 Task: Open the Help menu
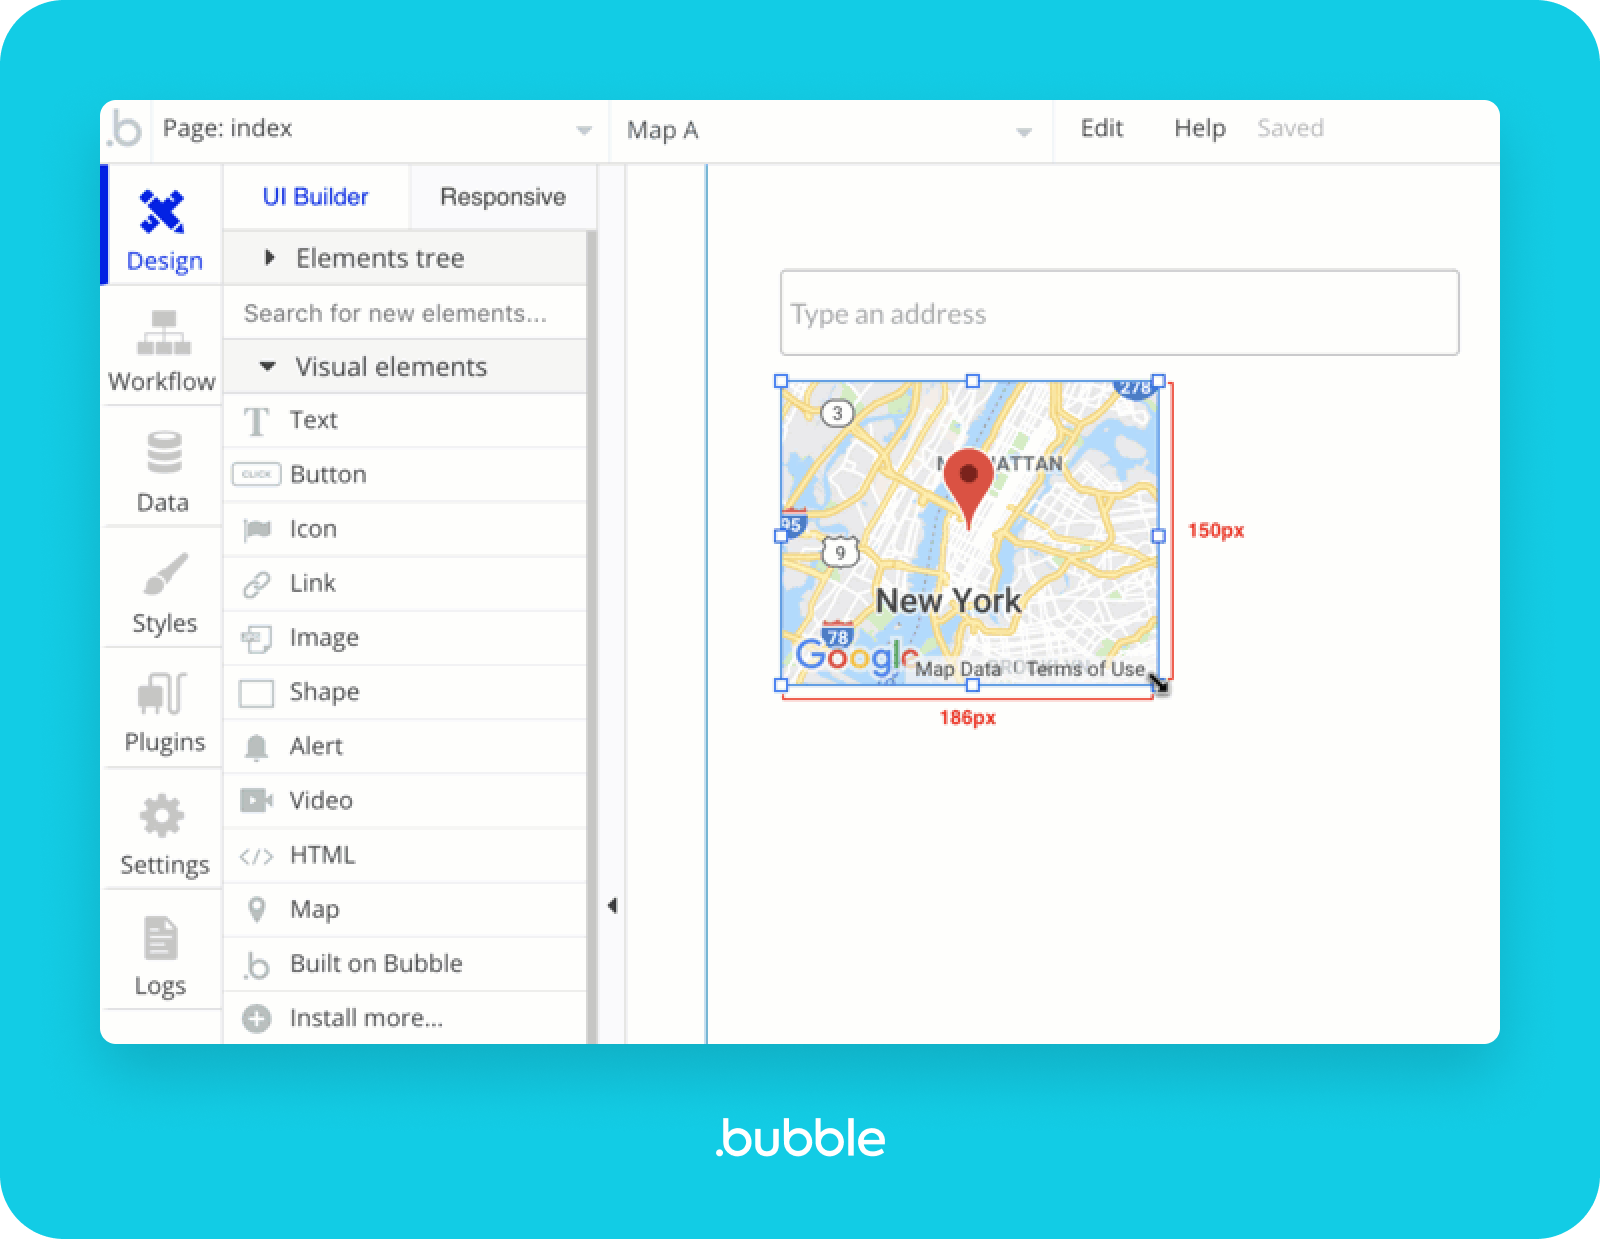click(1200, 128)
